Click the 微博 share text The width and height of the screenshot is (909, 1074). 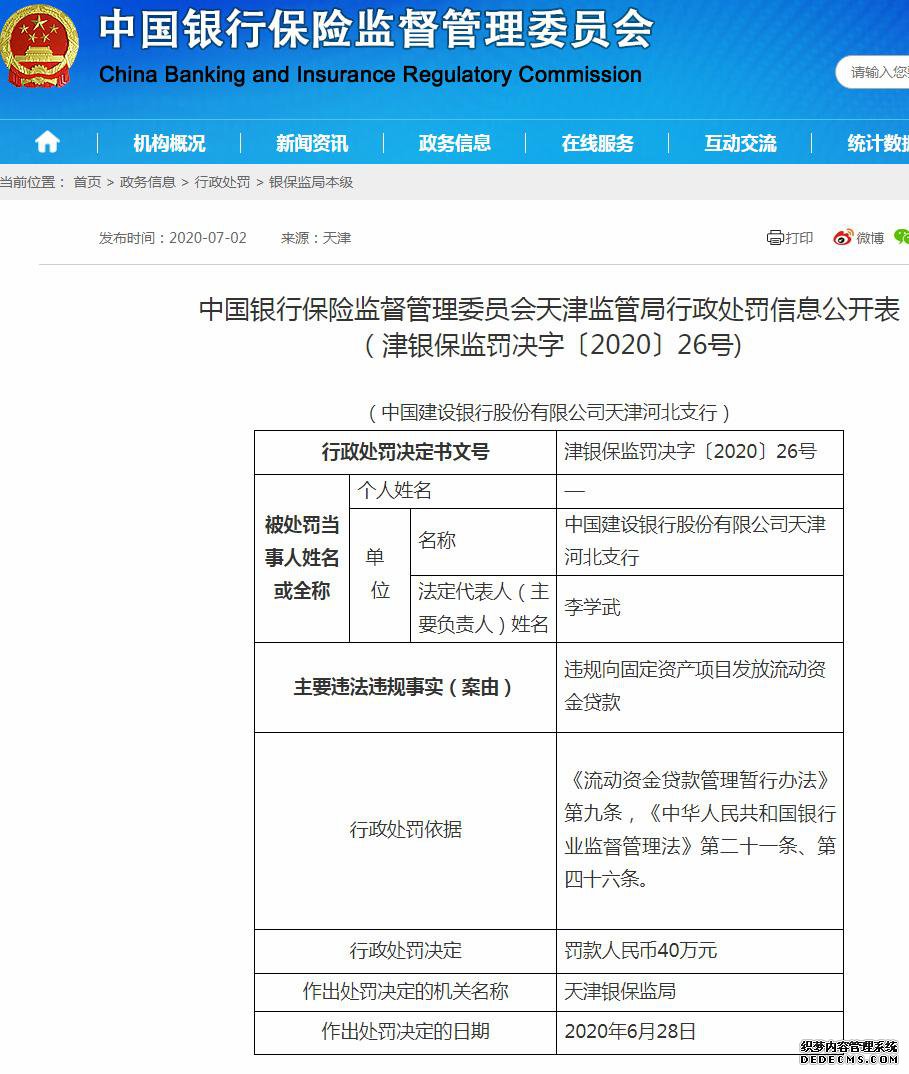870,238
